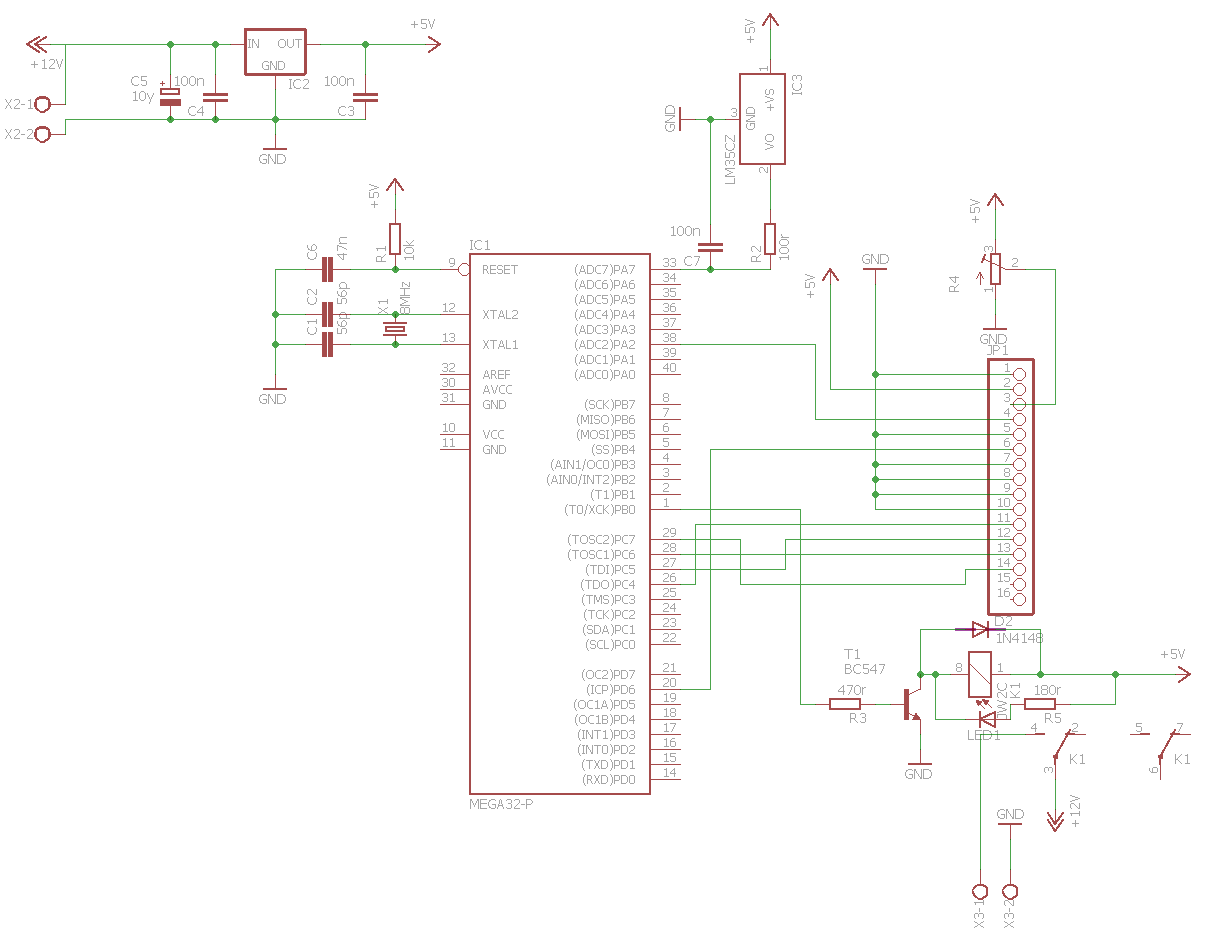Select JP1 header pin 8
1217x935 pixels.
pos(1019,479)
